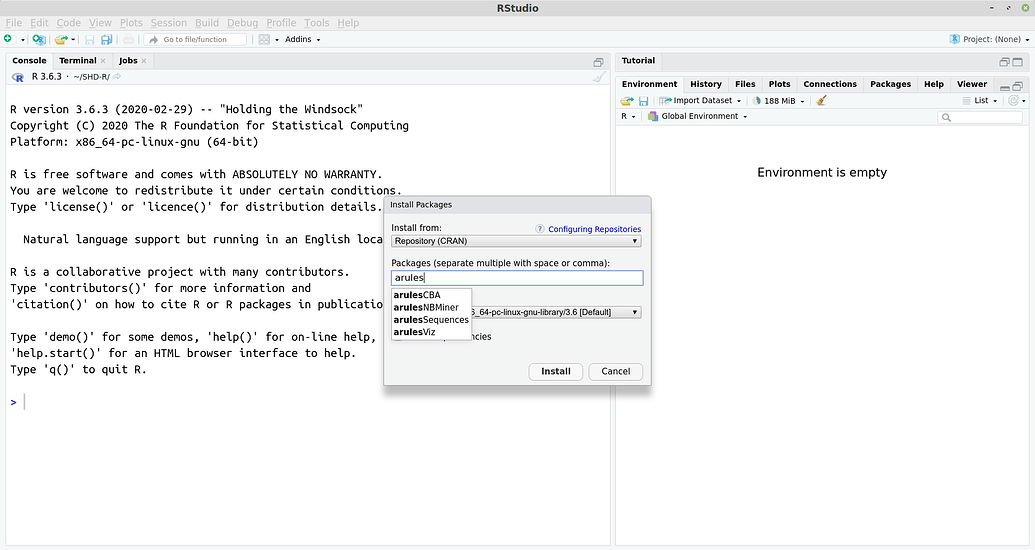
Task: Close the Jobs tab
Action: [144, 61]
